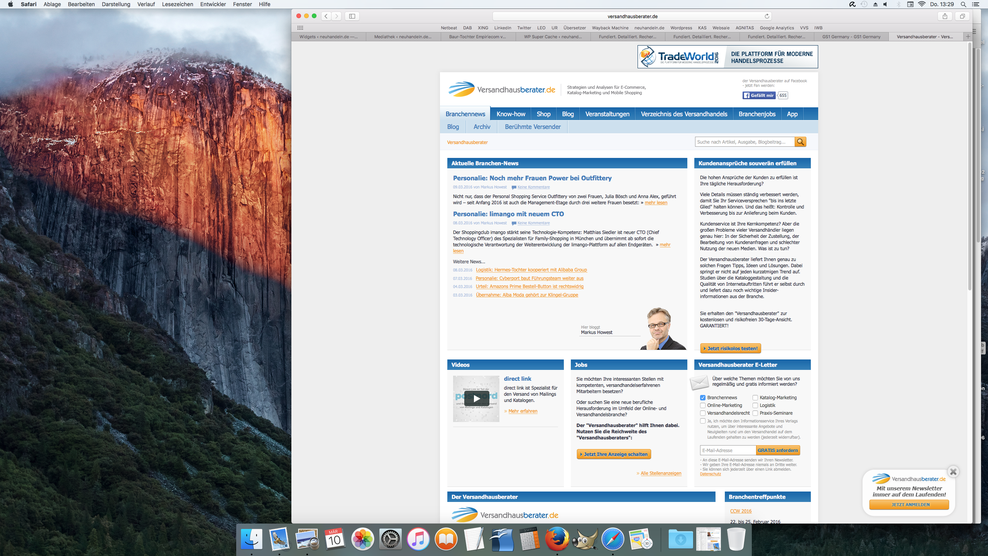Check the Online-Marketing checkbox

coord(703,405)
